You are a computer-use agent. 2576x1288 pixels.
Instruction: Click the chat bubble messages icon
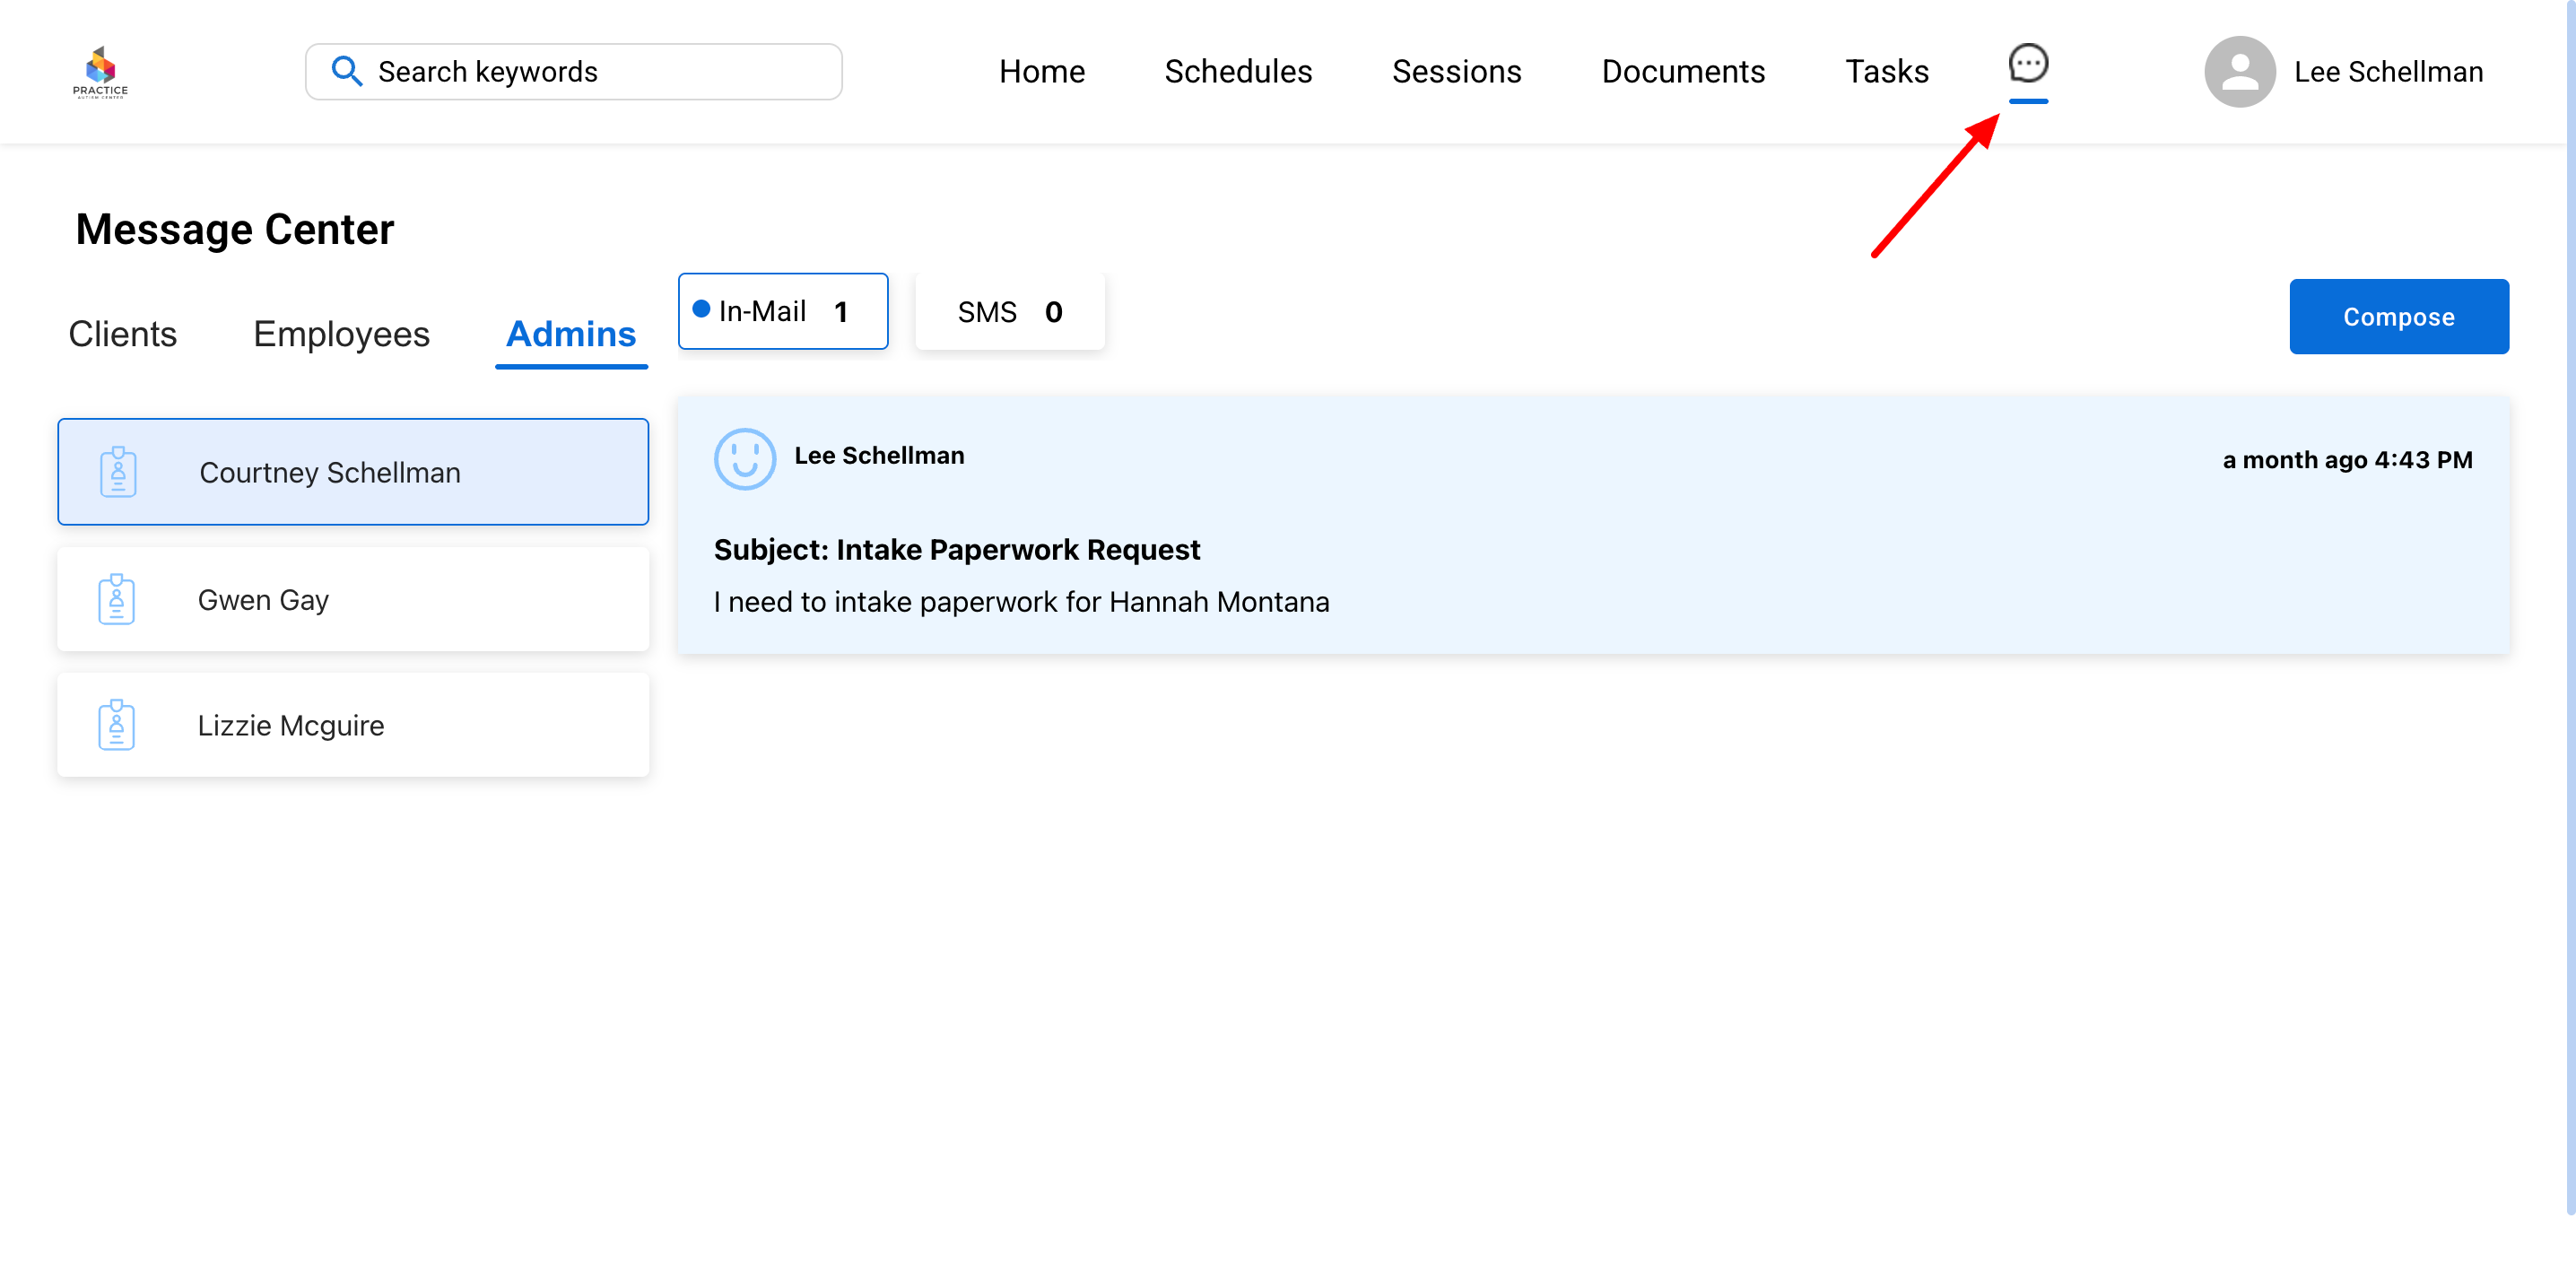tap(2027, 64)
